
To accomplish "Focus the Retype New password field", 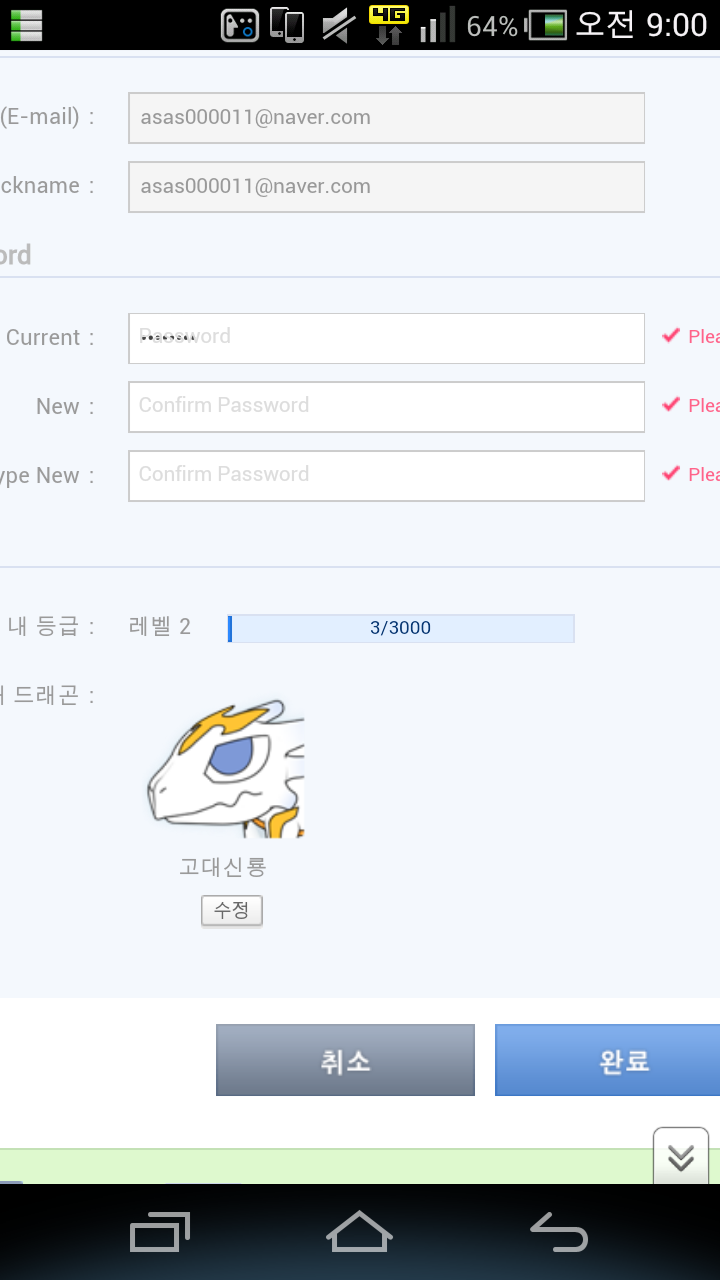I will 386,476.
